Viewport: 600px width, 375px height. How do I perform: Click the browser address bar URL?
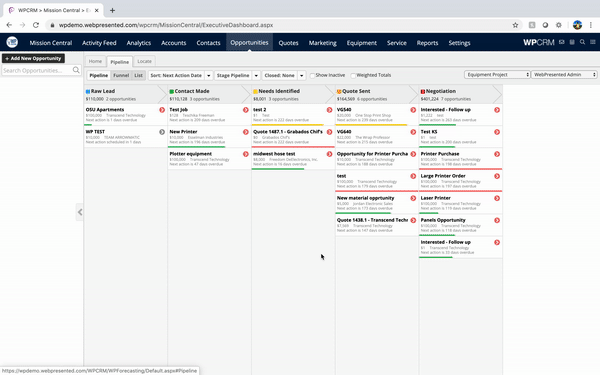click(166, 25)
